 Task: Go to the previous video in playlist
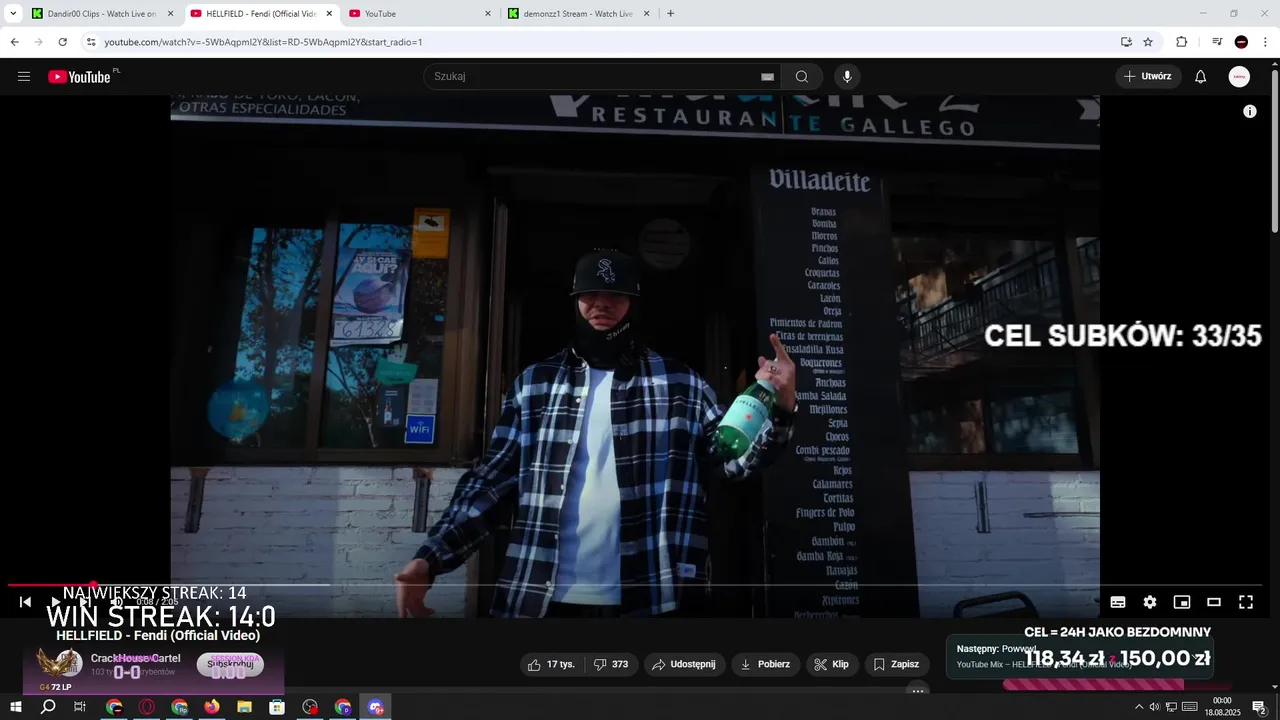(x=26, y=602)
